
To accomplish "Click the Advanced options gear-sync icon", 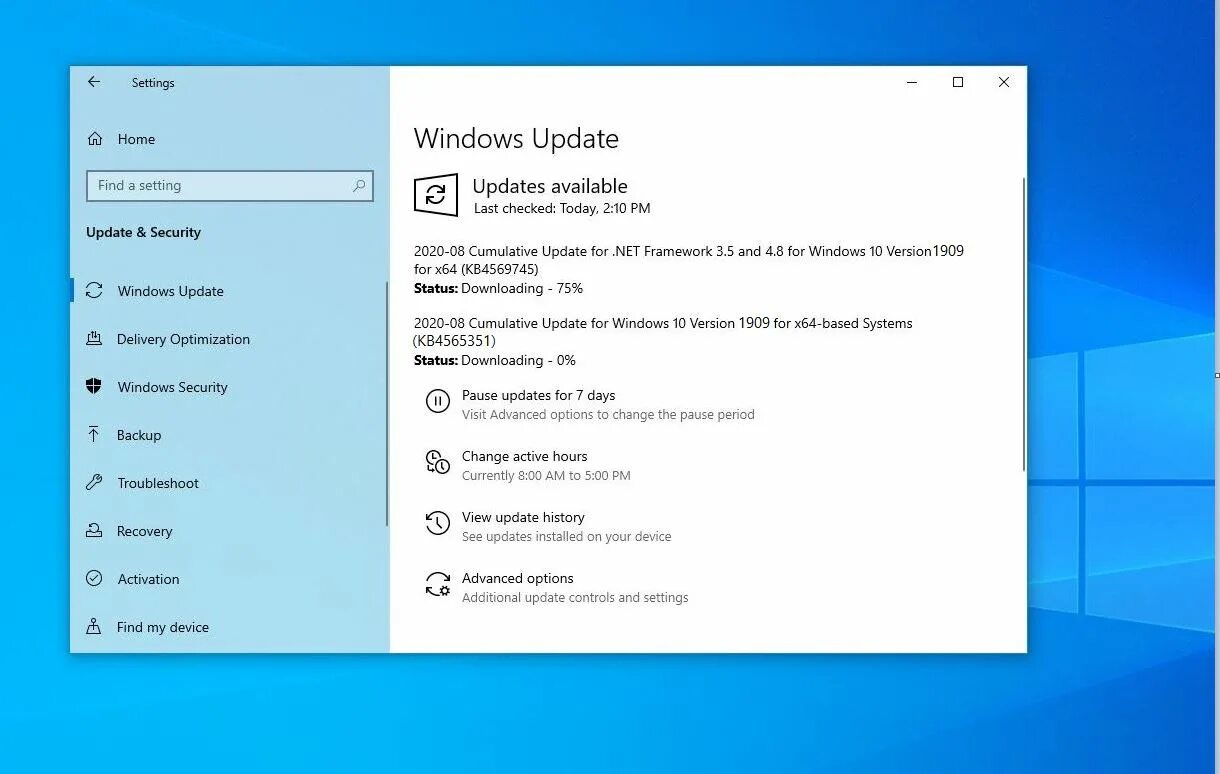I will tap(438, 584).
